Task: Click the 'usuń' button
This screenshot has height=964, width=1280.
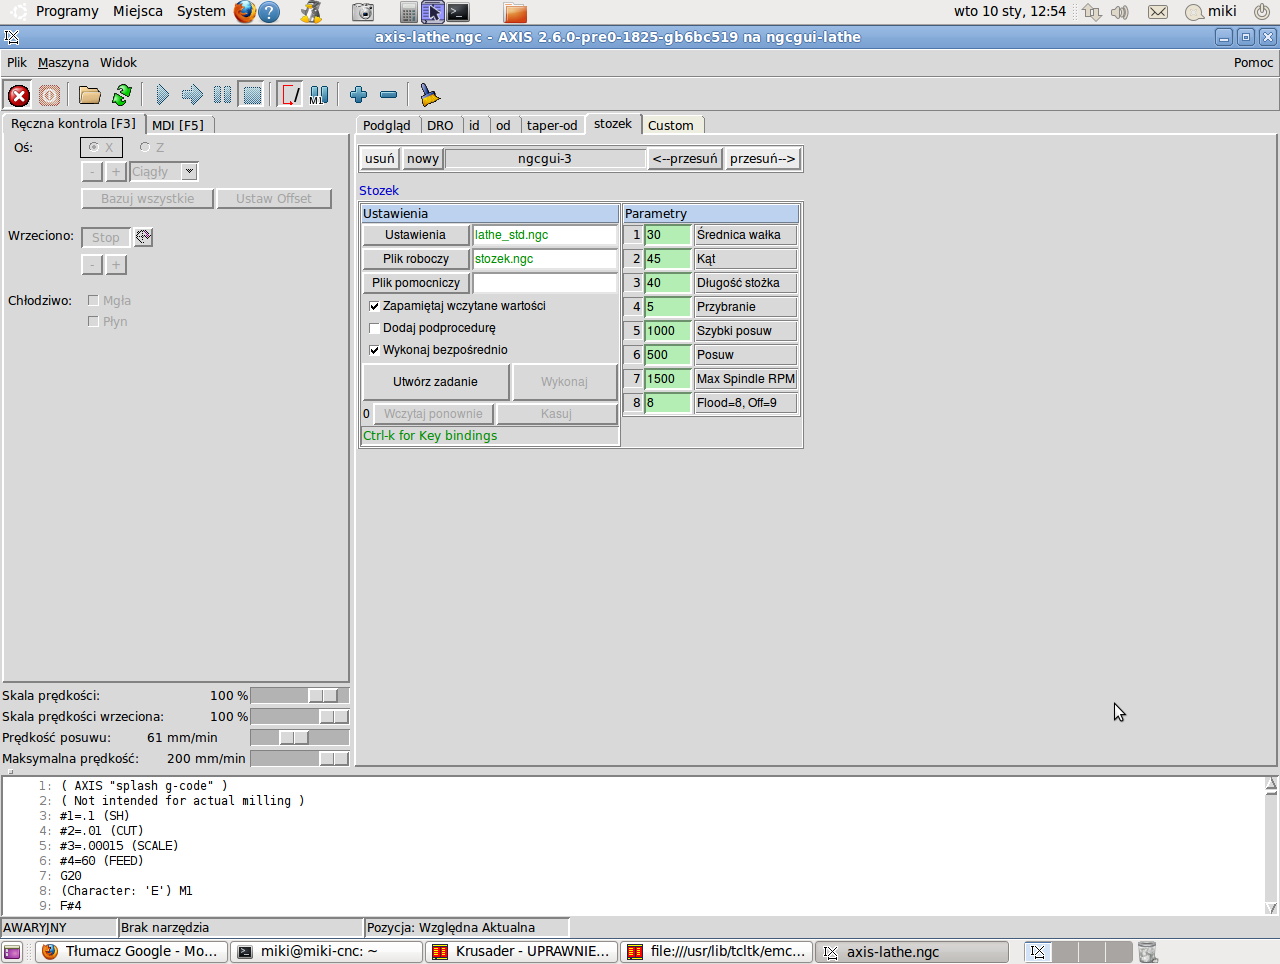Action: [x=380, y=158]
